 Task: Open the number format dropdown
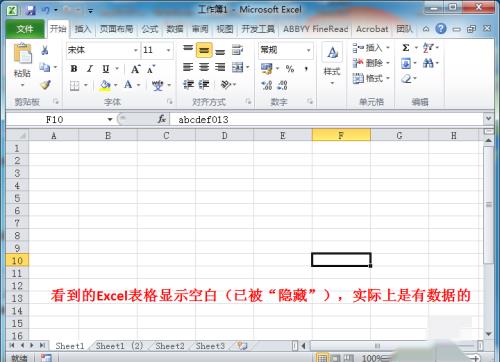point(309,50)
